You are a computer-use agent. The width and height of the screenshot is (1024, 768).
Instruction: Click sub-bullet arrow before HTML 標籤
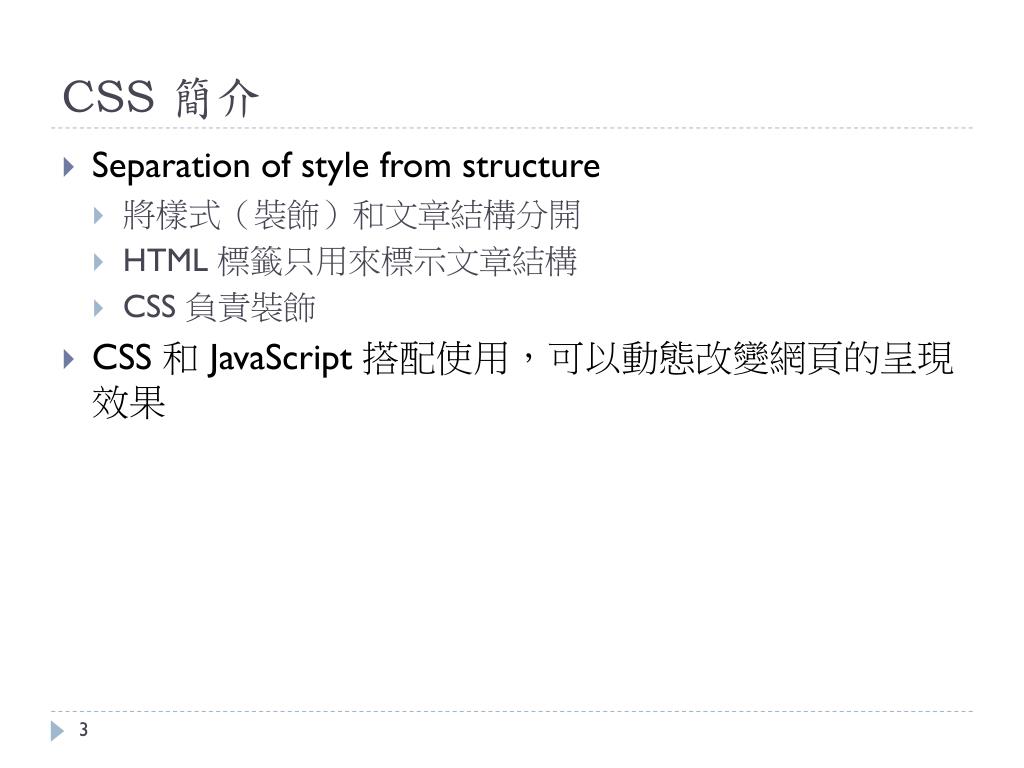tap(99, 262)
